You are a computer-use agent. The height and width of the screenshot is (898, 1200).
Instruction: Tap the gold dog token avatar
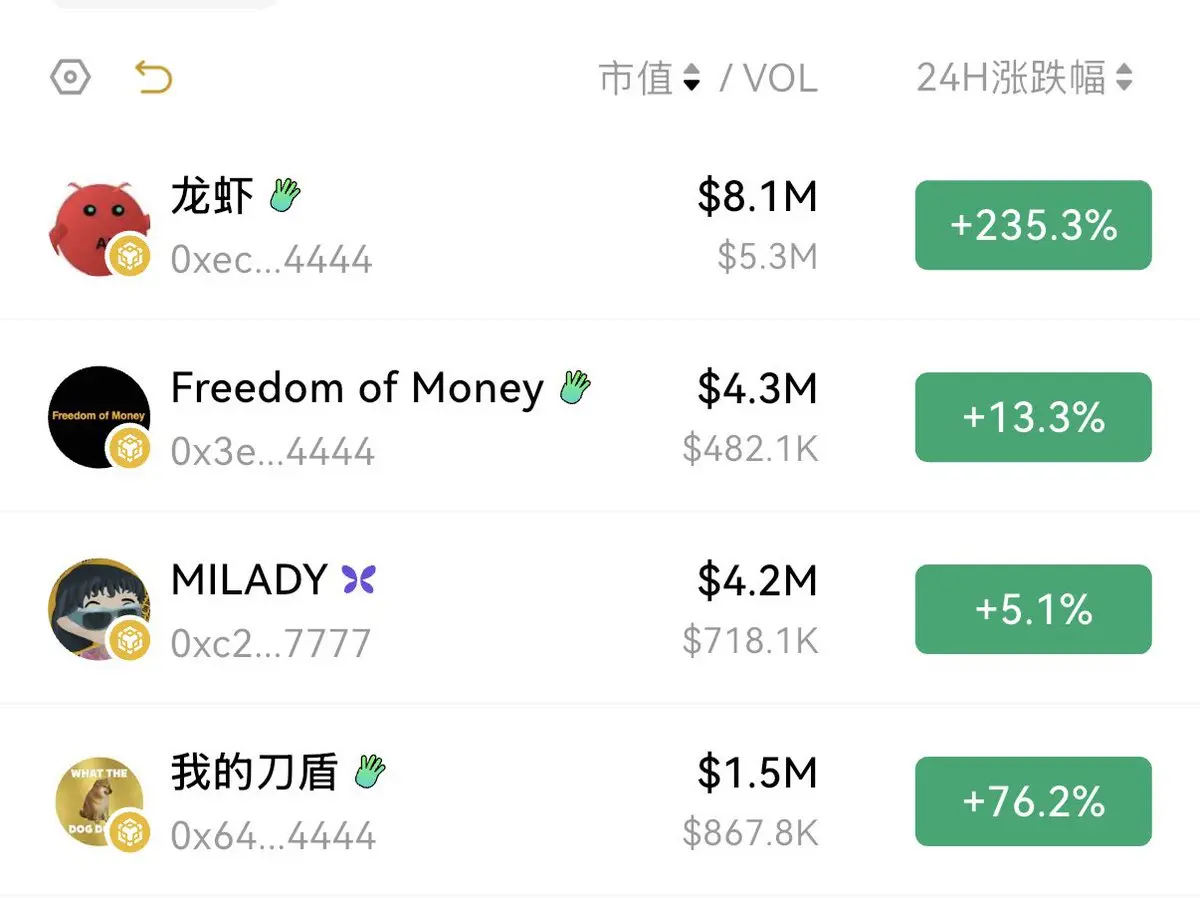[x=99, y=803]
